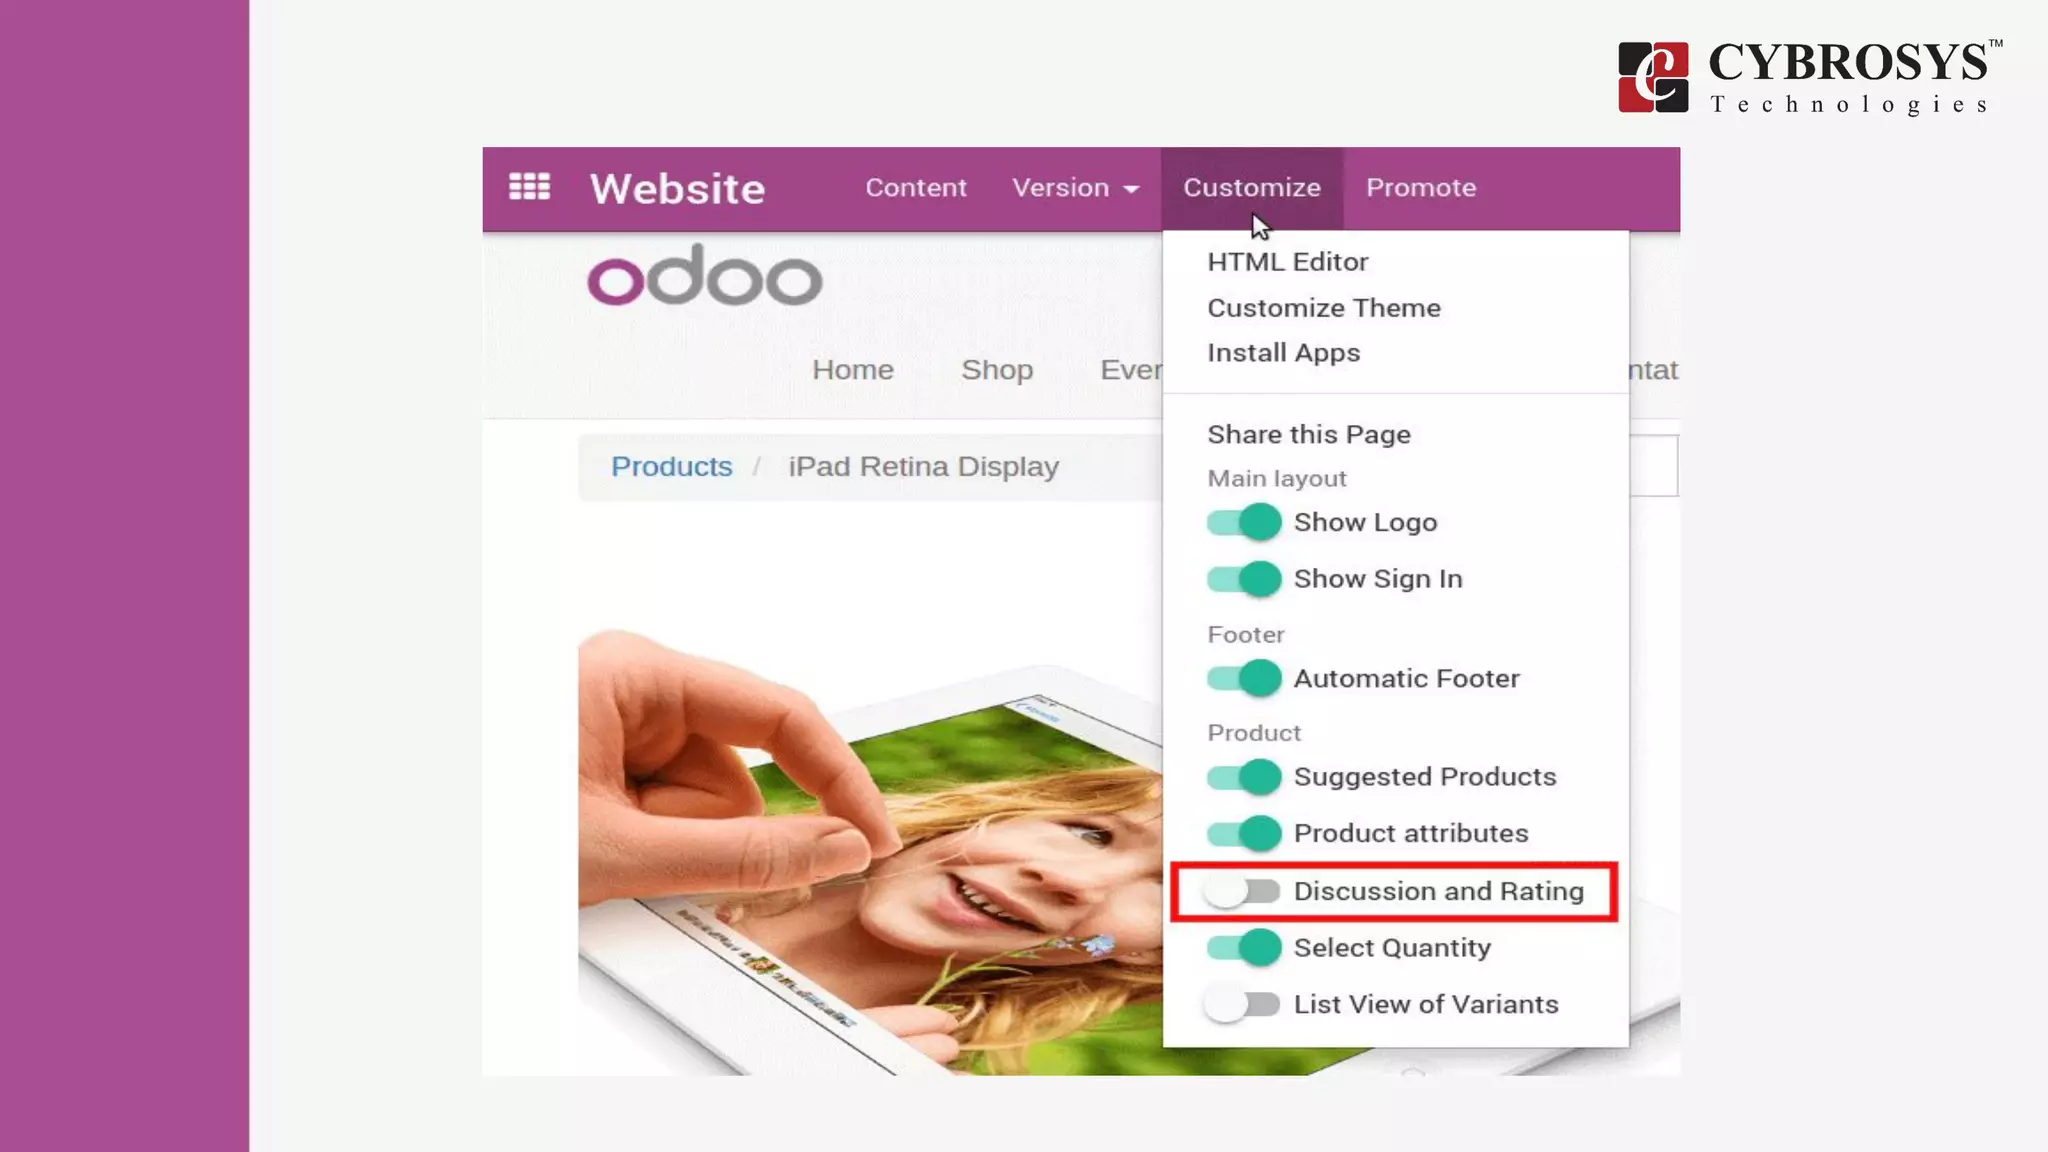Open the Content menu
Viewport: 2048px width, 1152px height.
click(x=916, y=188)
